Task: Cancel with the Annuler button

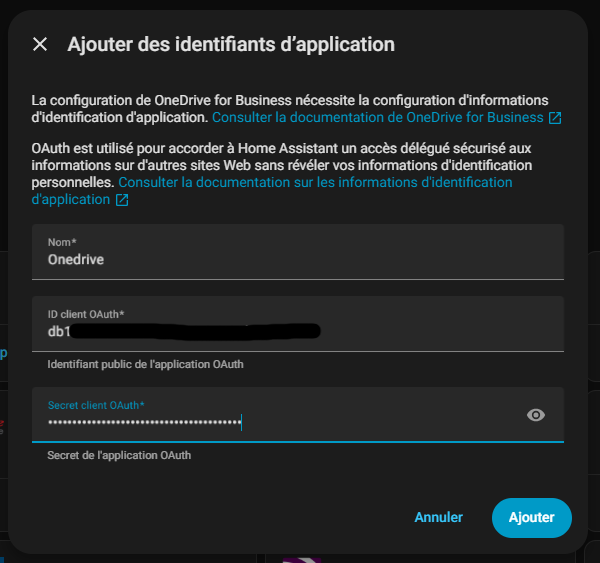Action: point(438,517)
